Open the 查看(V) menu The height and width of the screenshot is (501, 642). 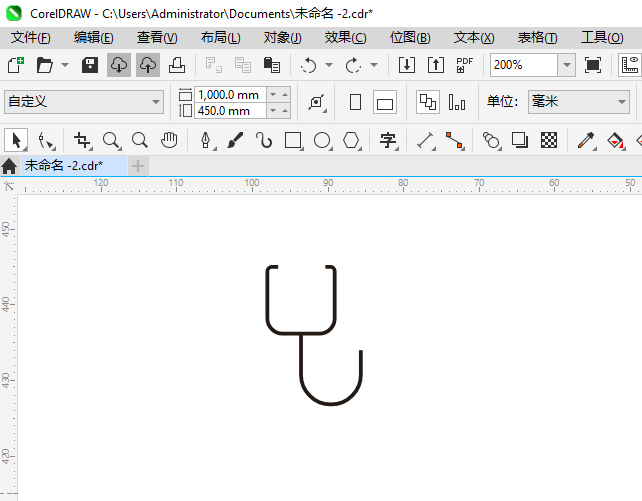click(x=157, y=38)
